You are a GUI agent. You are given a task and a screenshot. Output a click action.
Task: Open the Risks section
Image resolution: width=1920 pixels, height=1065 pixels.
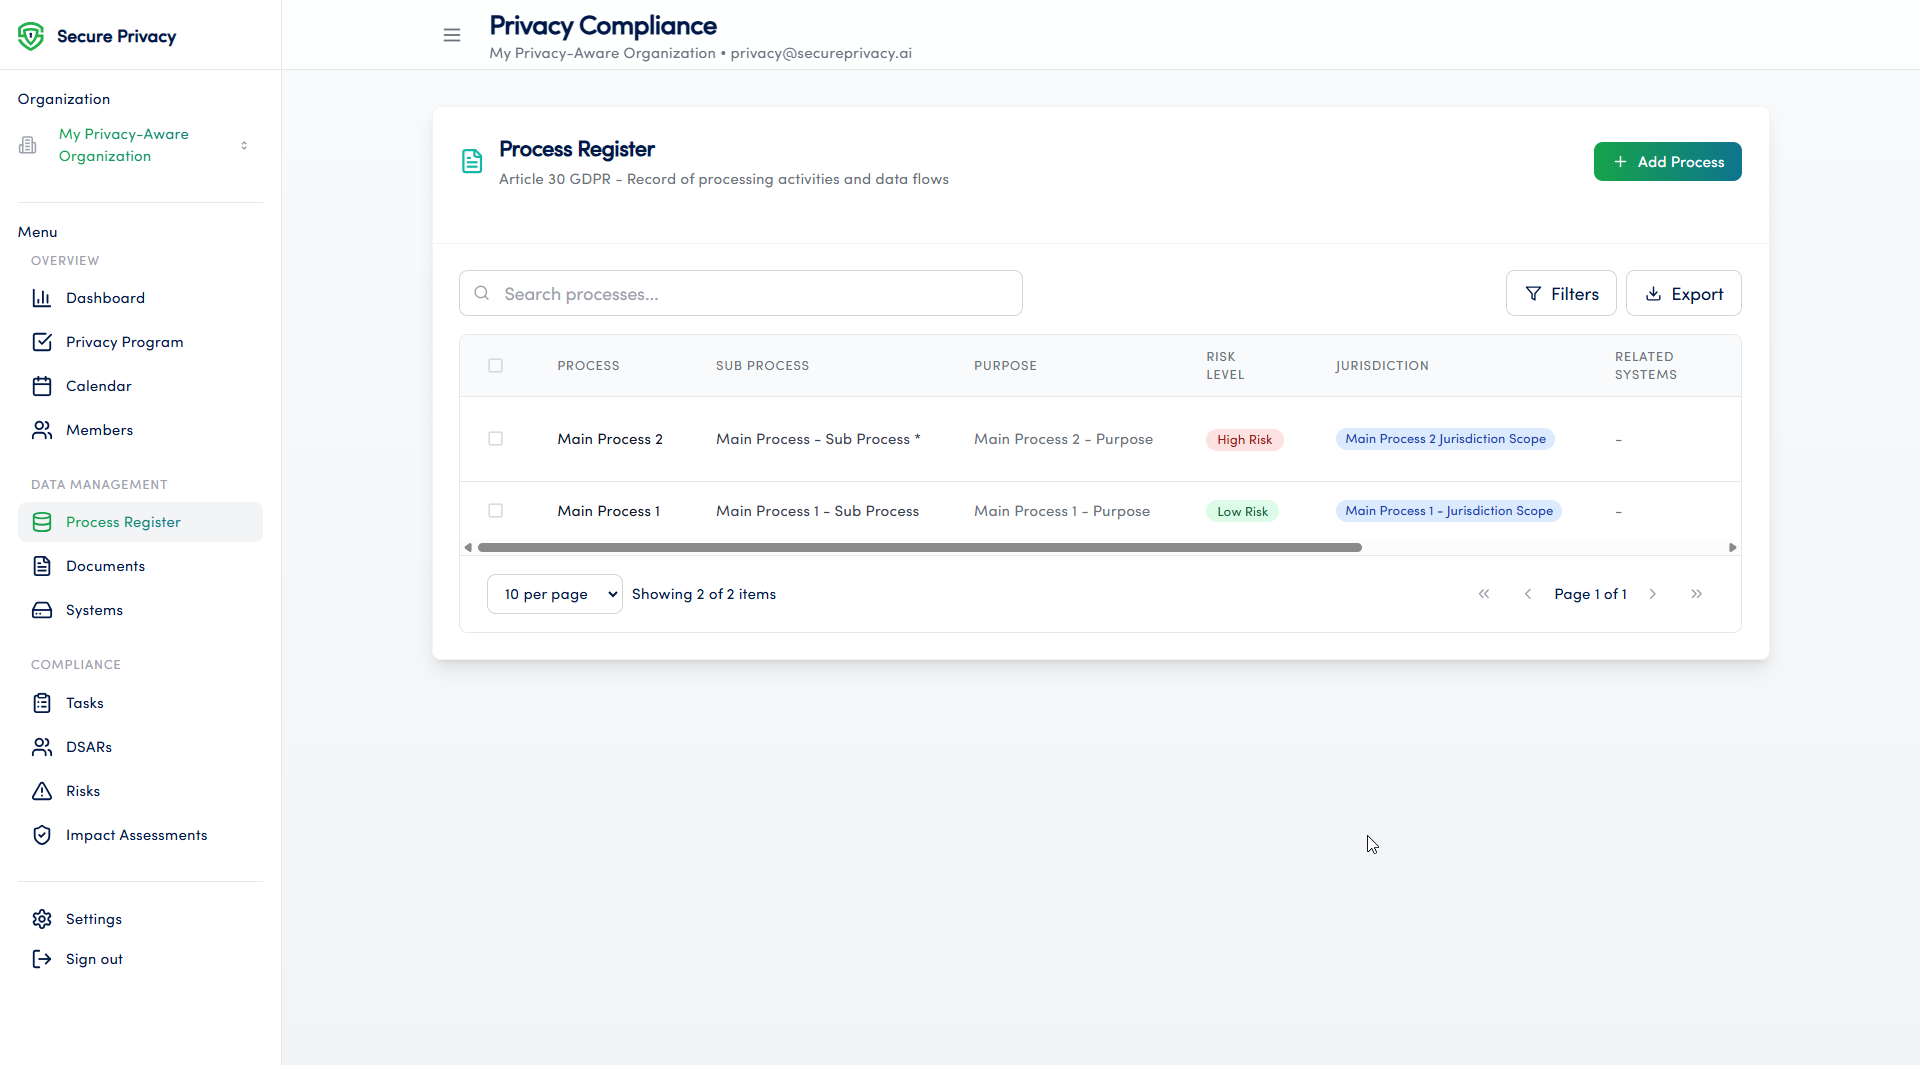(x=83, y=790)
